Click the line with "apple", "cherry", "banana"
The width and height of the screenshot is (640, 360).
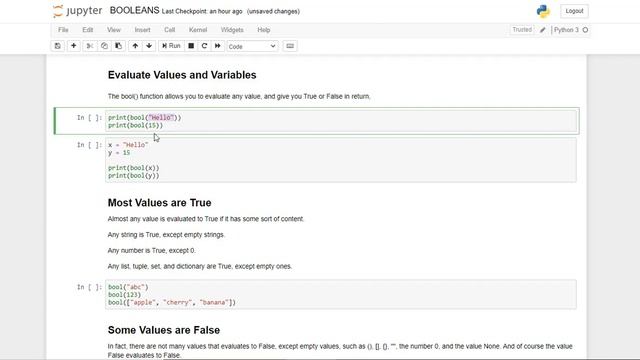172,302
